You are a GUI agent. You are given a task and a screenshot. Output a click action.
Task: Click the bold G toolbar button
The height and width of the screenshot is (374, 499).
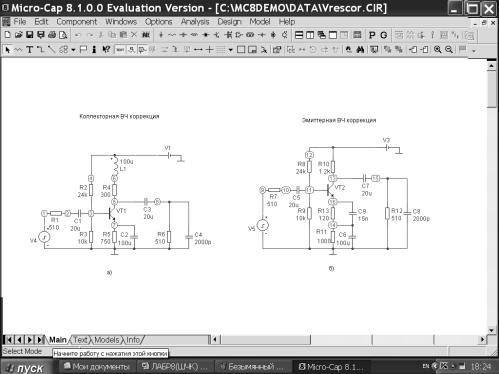tap(383, 35)
